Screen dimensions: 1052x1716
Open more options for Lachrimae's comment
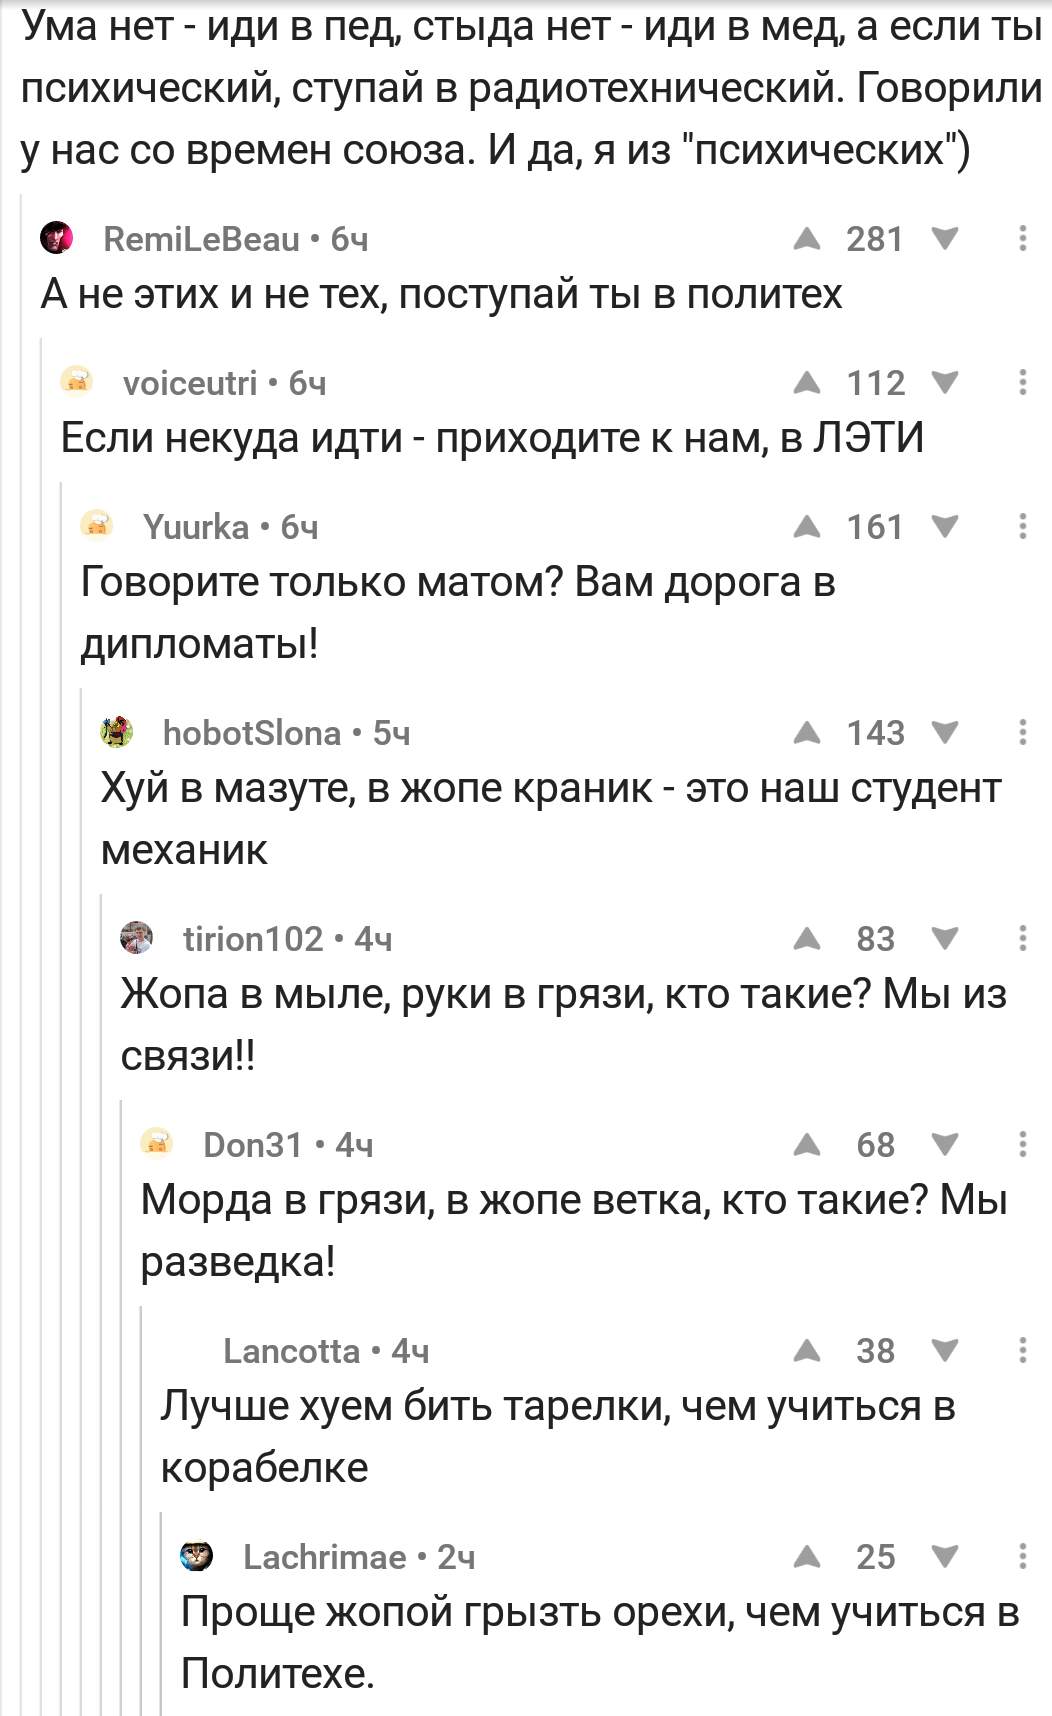[1022, 1557]
